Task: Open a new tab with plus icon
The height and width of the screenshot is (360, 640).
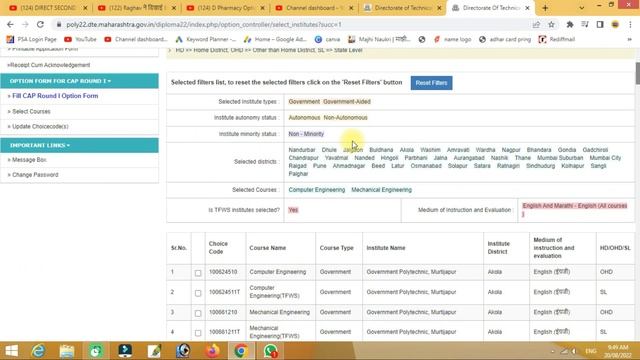Action: [x=545, y=8]
